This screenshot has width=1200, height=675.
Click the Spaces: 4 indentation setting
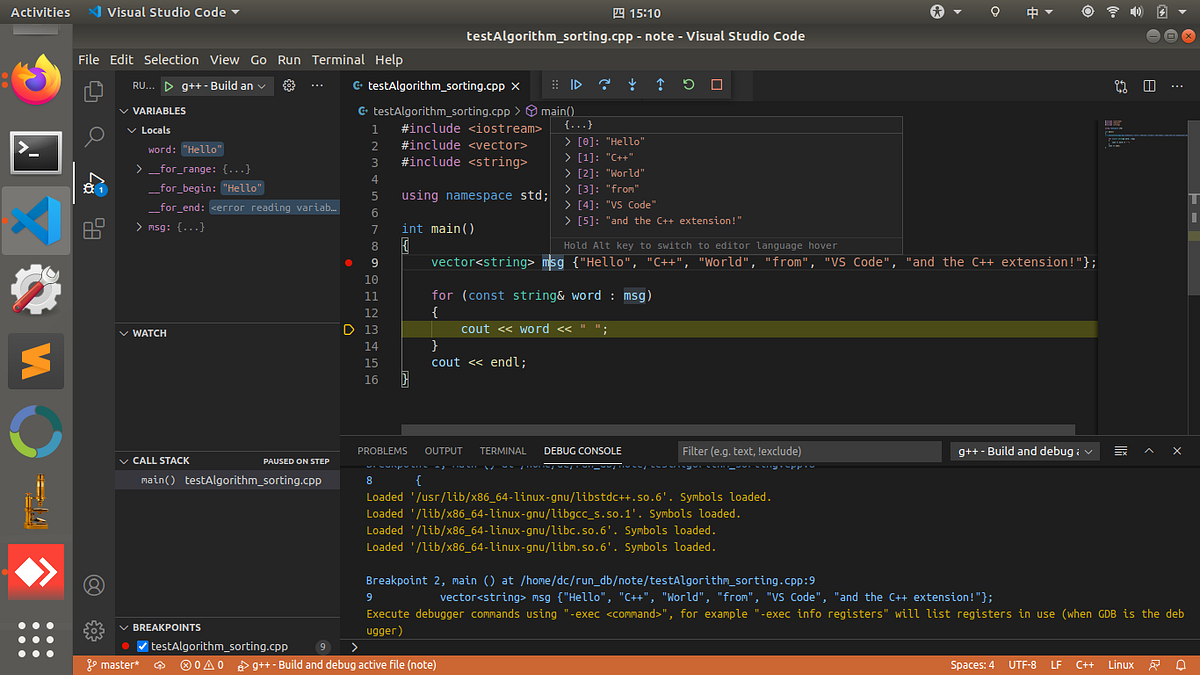[972, 665]
